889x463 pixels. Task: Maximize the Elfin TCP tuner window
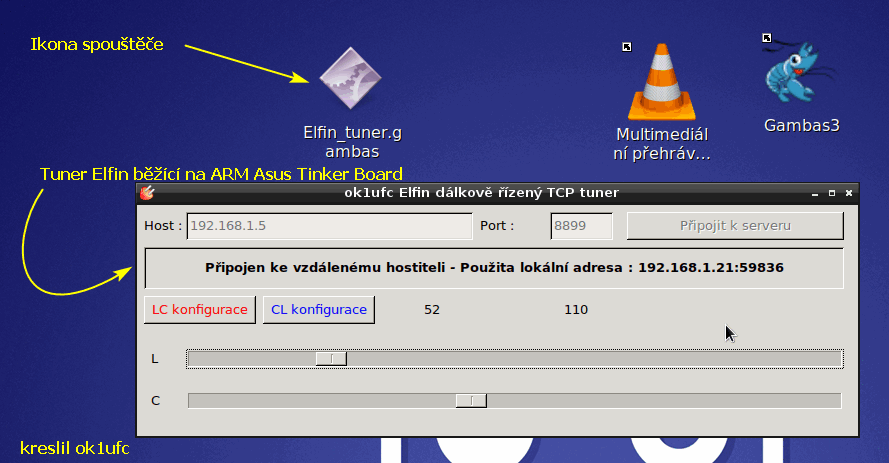click(831, 192)
